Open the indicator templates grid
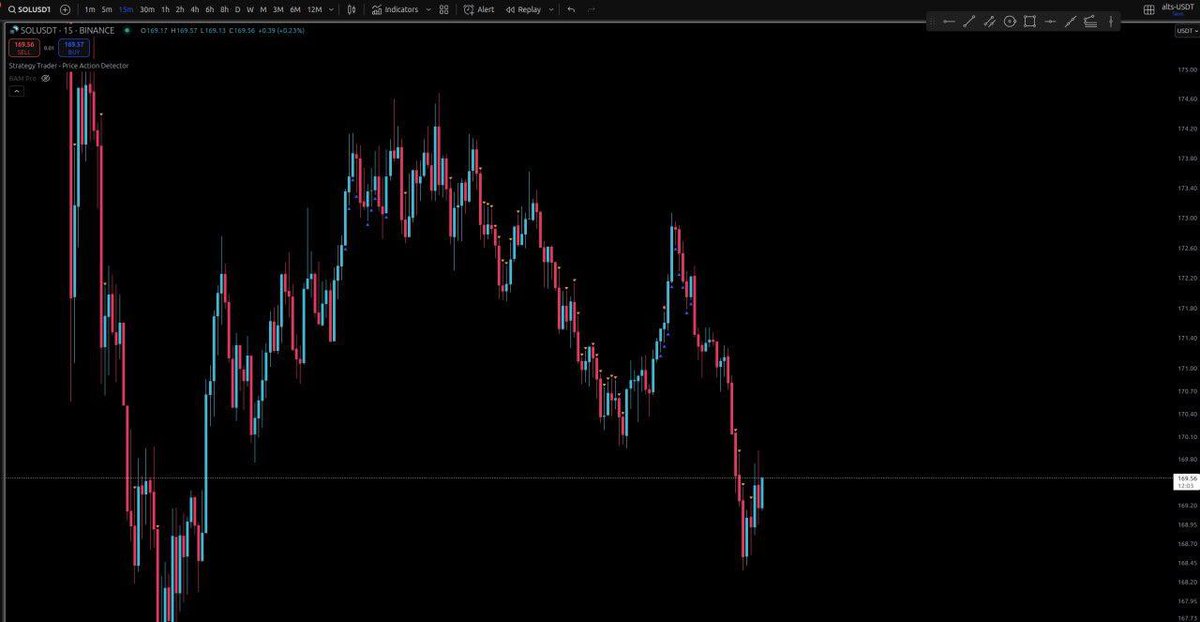 [x=442, y=9]
